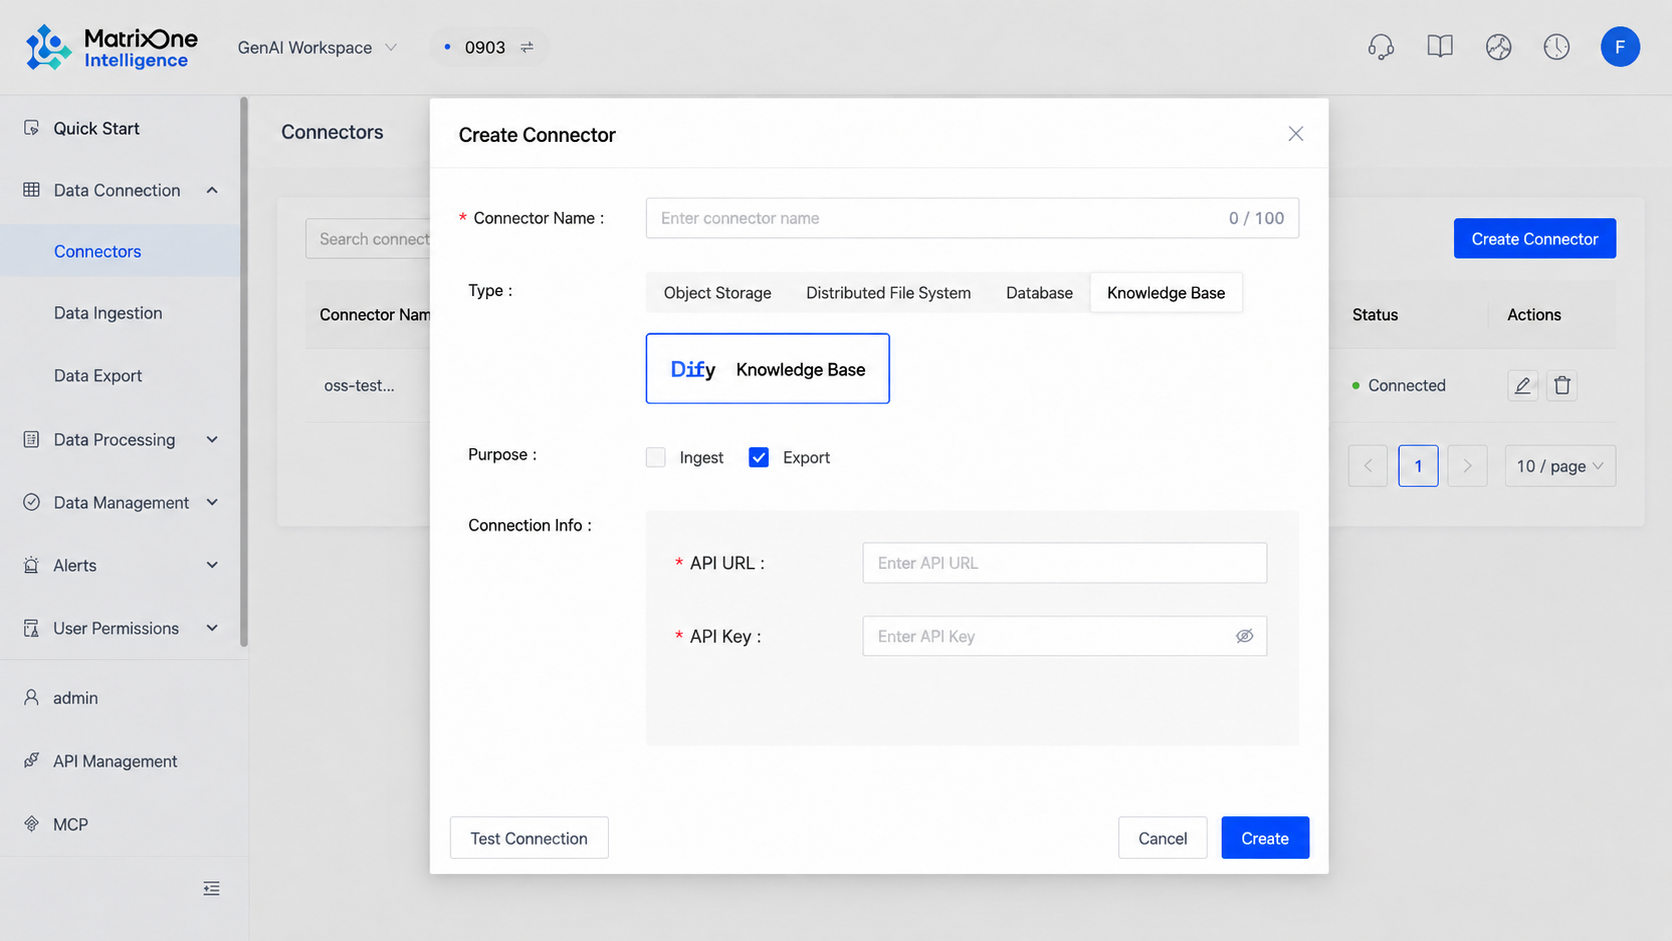Collapse sidebar with the fold menu icon

tap(211, 889)
